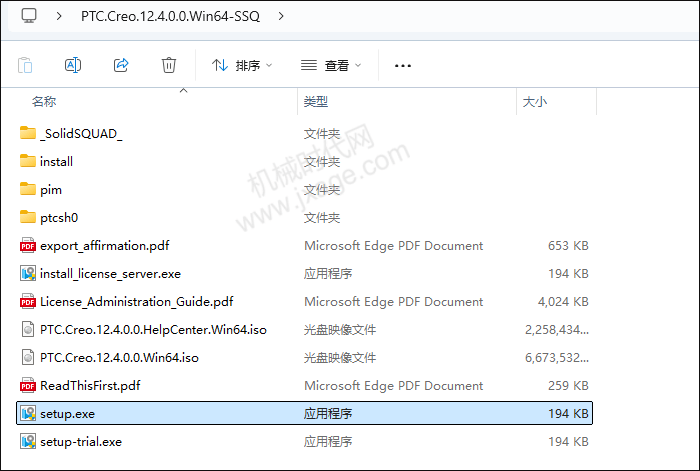
Task: Select the ptcsh0 folder icon
Action: coord(28,217)
